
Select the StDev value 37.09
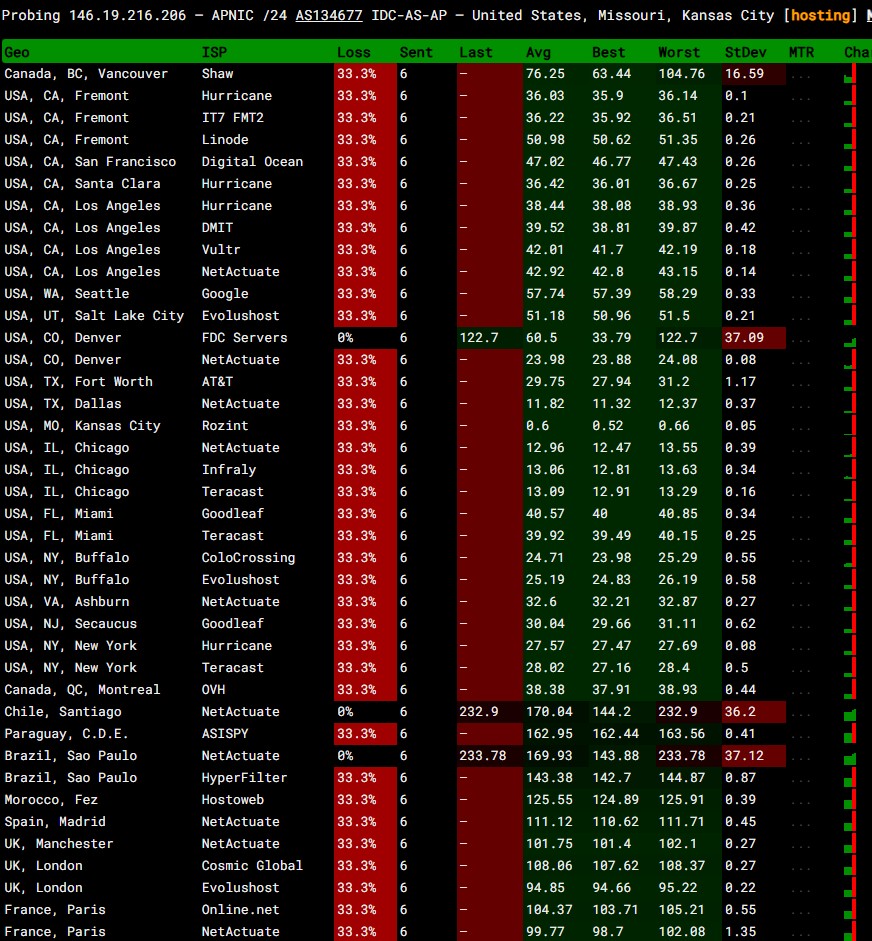click(744, 338)
